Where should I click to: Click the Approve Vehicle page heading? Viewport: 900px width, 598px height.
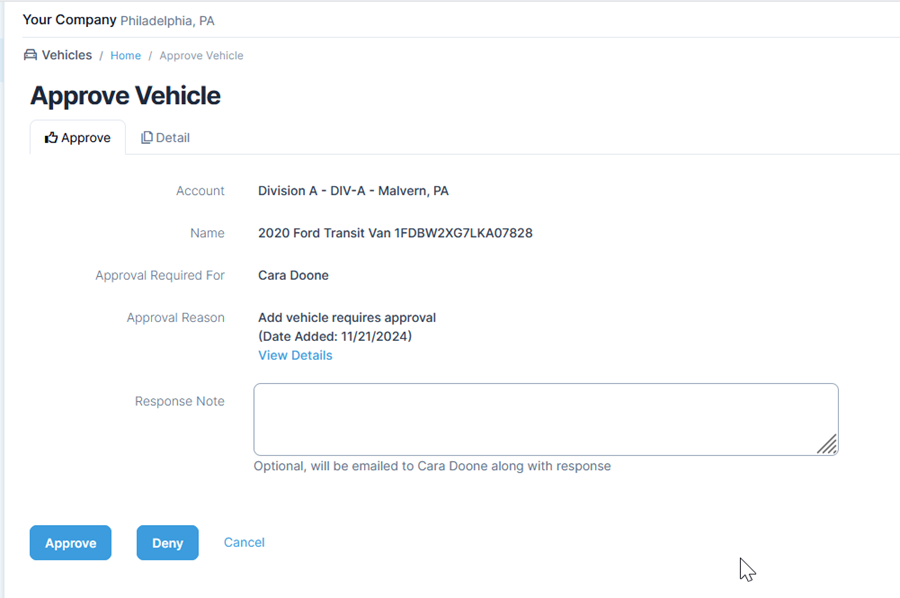pos(125,96)
